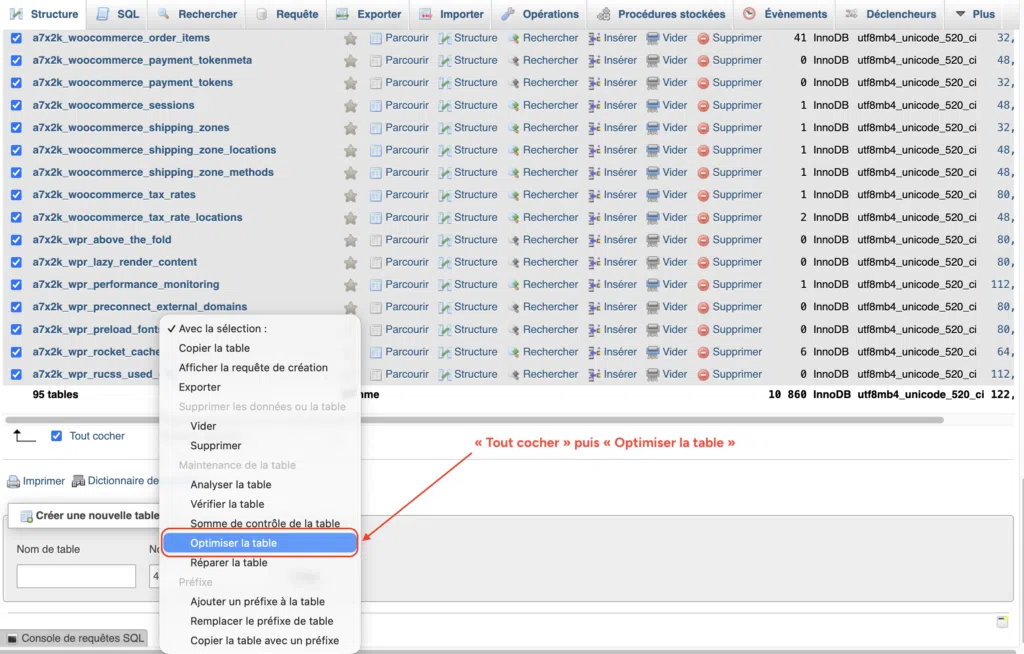Viewport: 1024px width, 654px height.
Task: Toggle the Tout cocher checkbox
Action: (57, 436)
